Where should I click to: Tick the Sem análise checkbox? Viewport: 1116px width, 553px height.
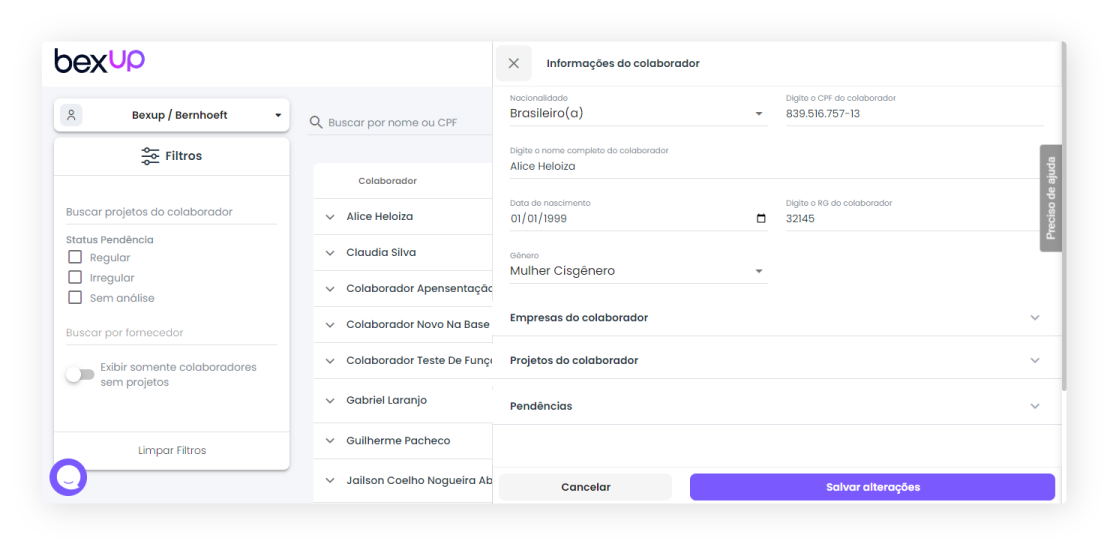(x=75, y=297)
